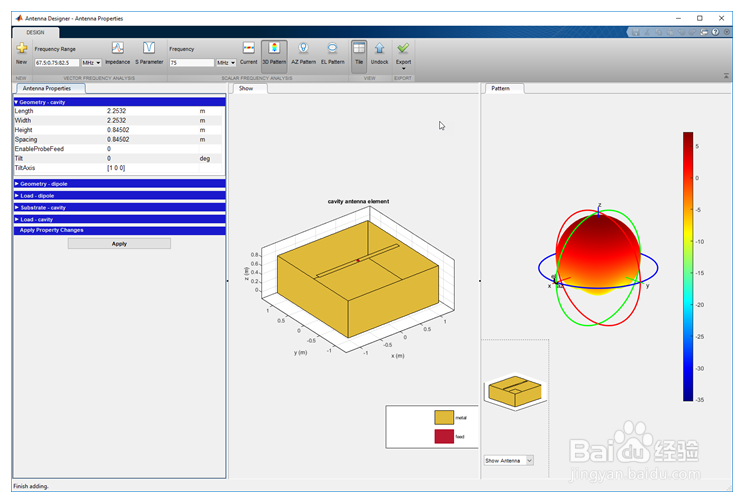The height and width of the screenshot is (500, 742).
Task: Open the EL Pattern plot
Action: 333,53
